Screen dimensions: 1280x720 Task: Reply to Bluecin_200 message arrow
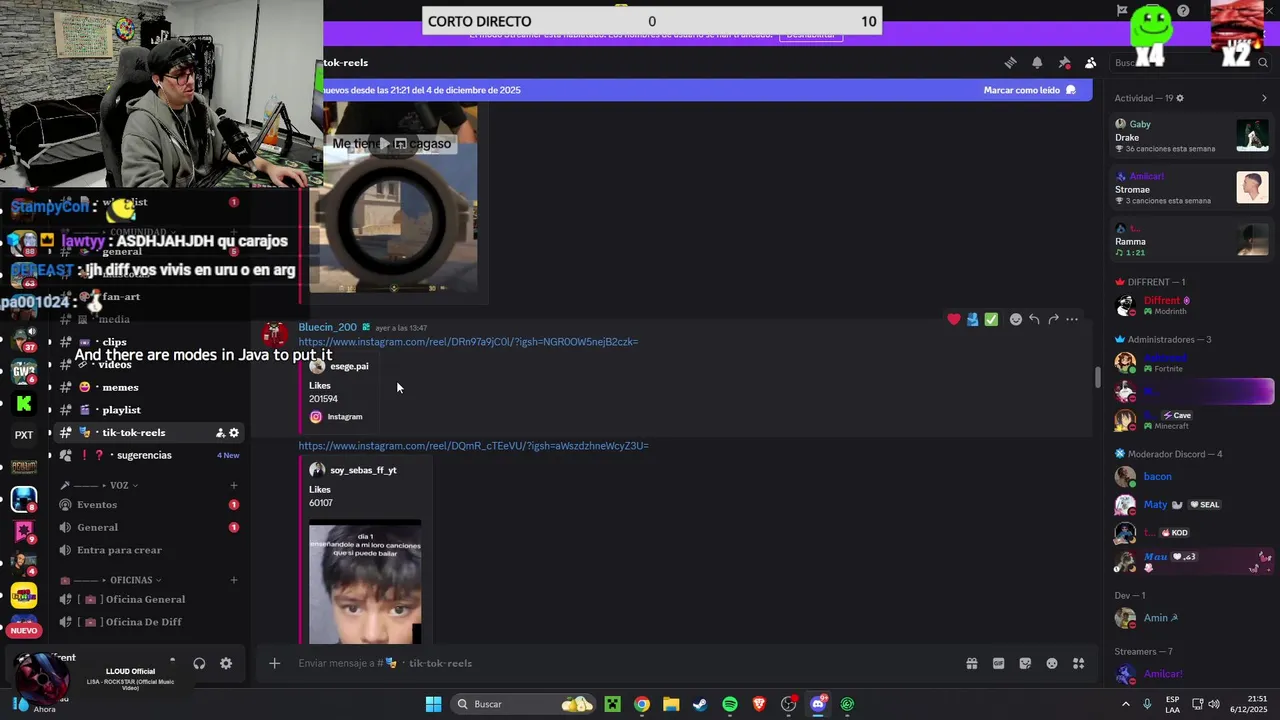[1034, 319]
